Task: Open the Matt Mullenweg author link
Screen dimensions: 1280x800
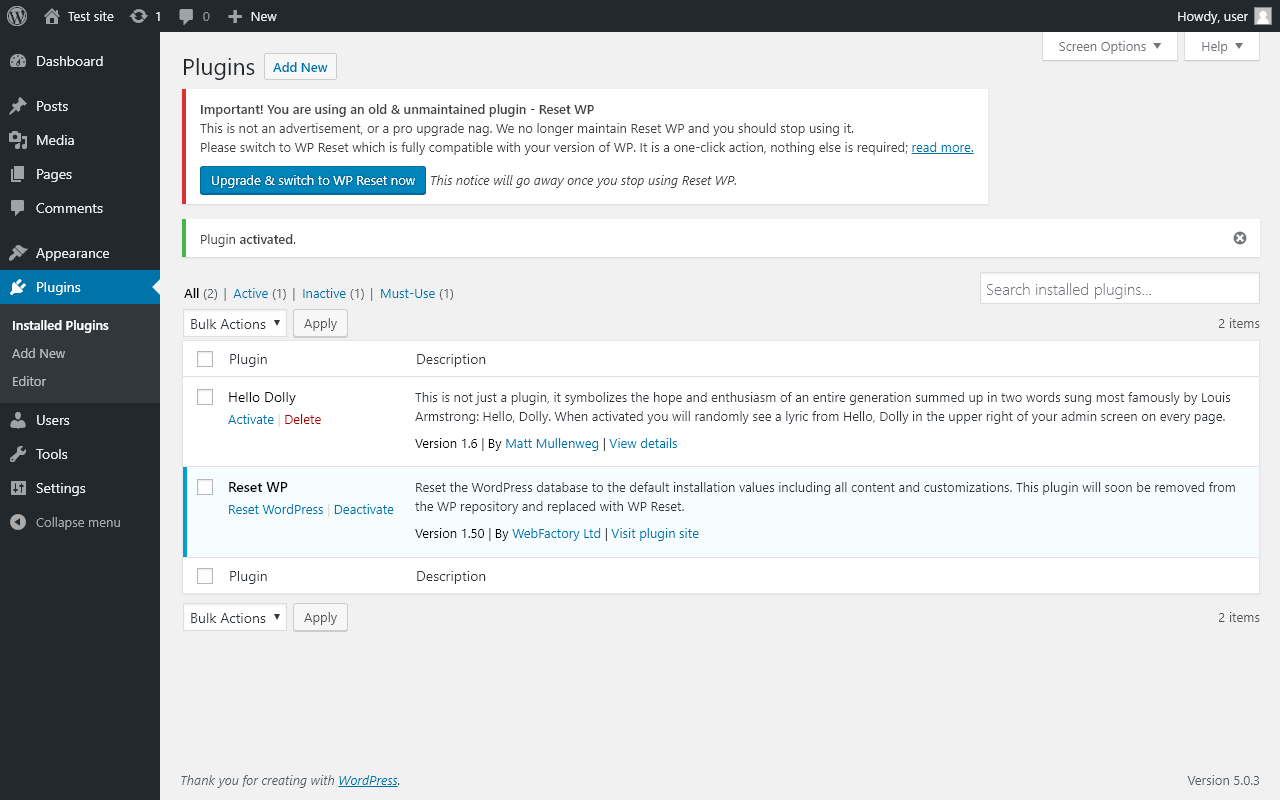Action: (552, 443)
